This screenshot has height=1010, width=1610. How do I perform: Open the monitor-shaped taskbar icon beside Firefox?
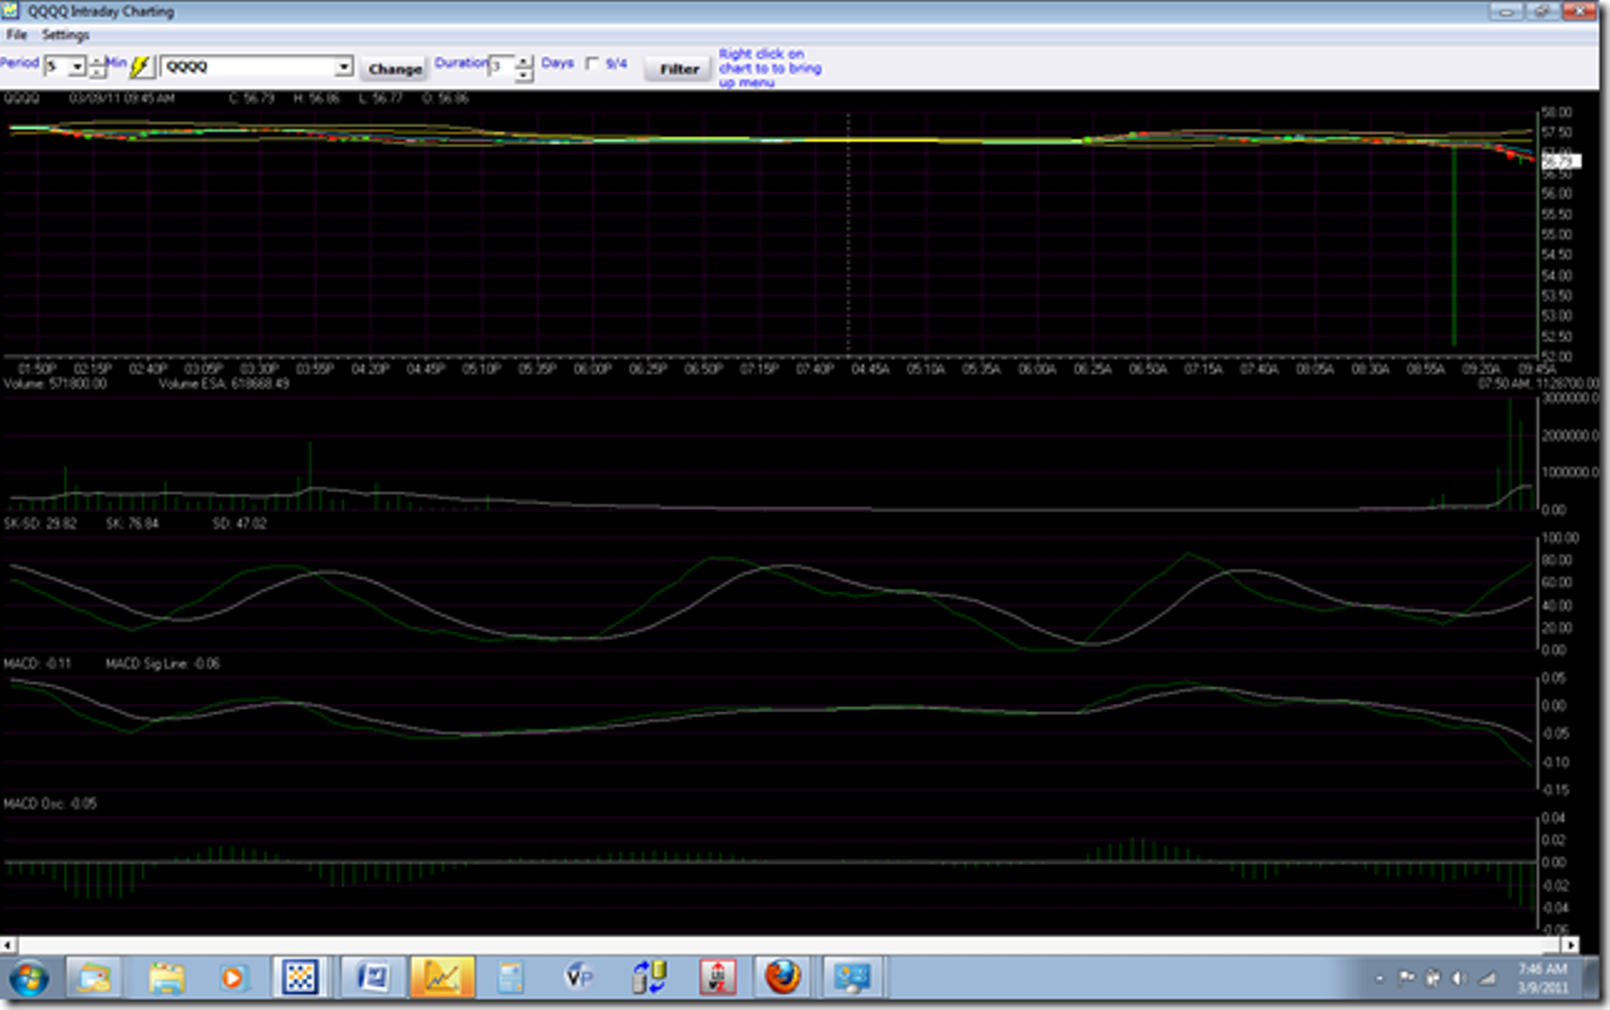[x=852, y=977]
